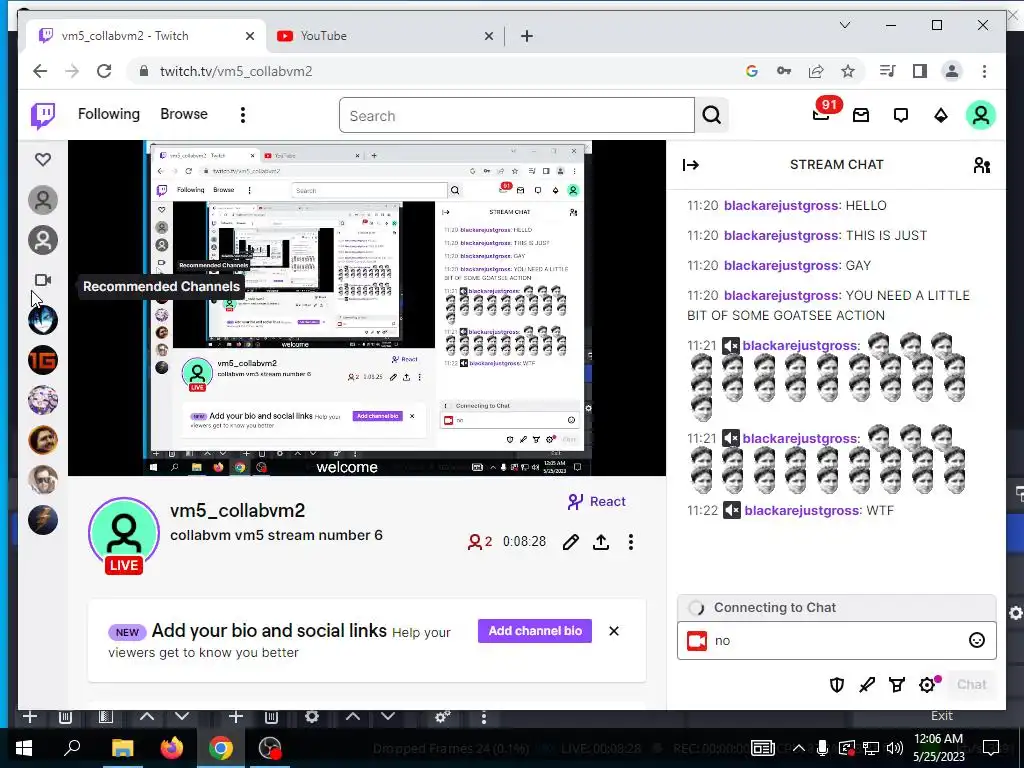Click the LIVE channel avatar

[x=124, y=535]
